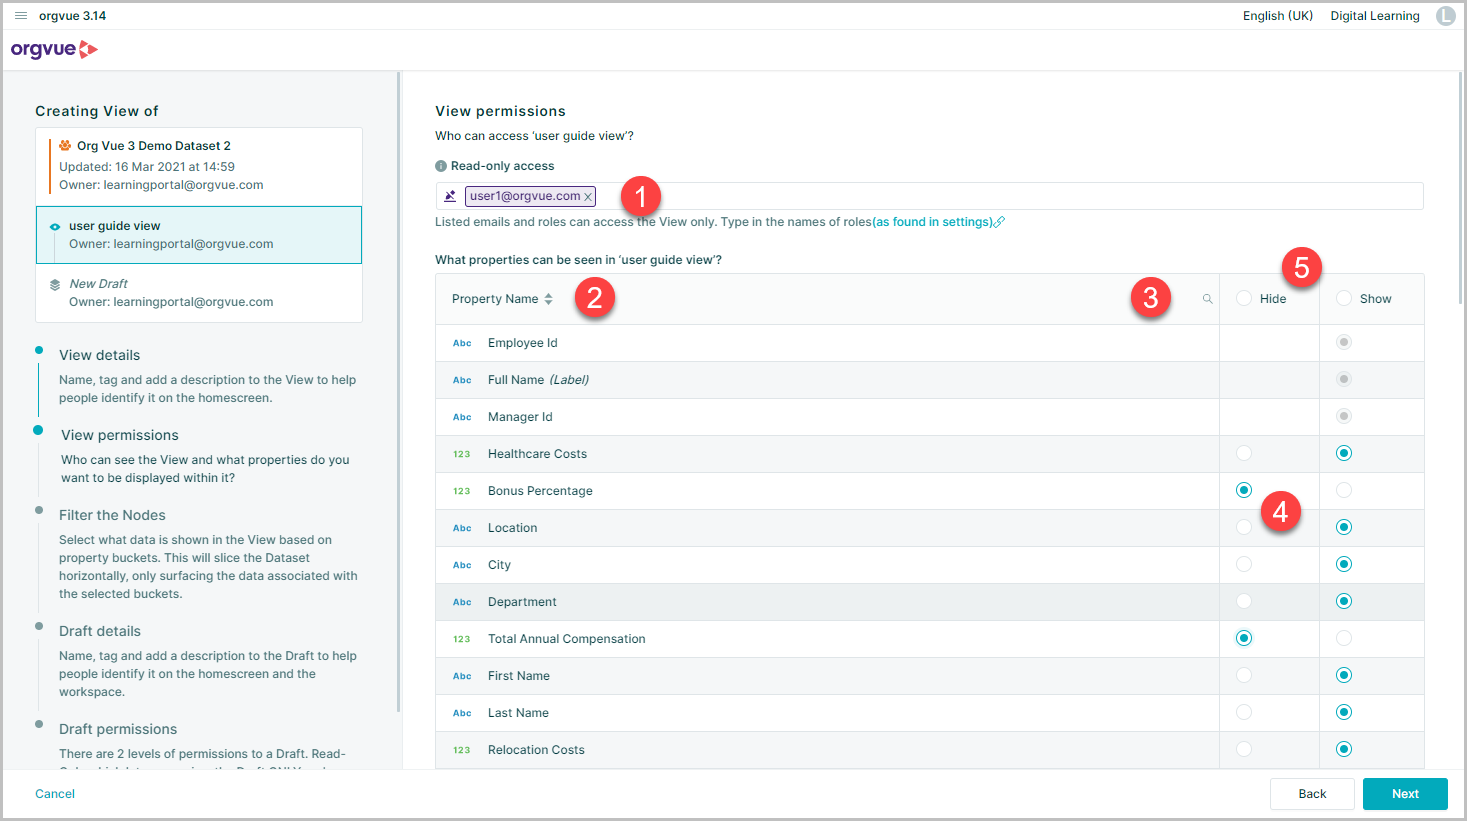Open the user avatar in top bar
Image resolution: width=1467 pixels, height=821 pixels.
coord(1445,16)
